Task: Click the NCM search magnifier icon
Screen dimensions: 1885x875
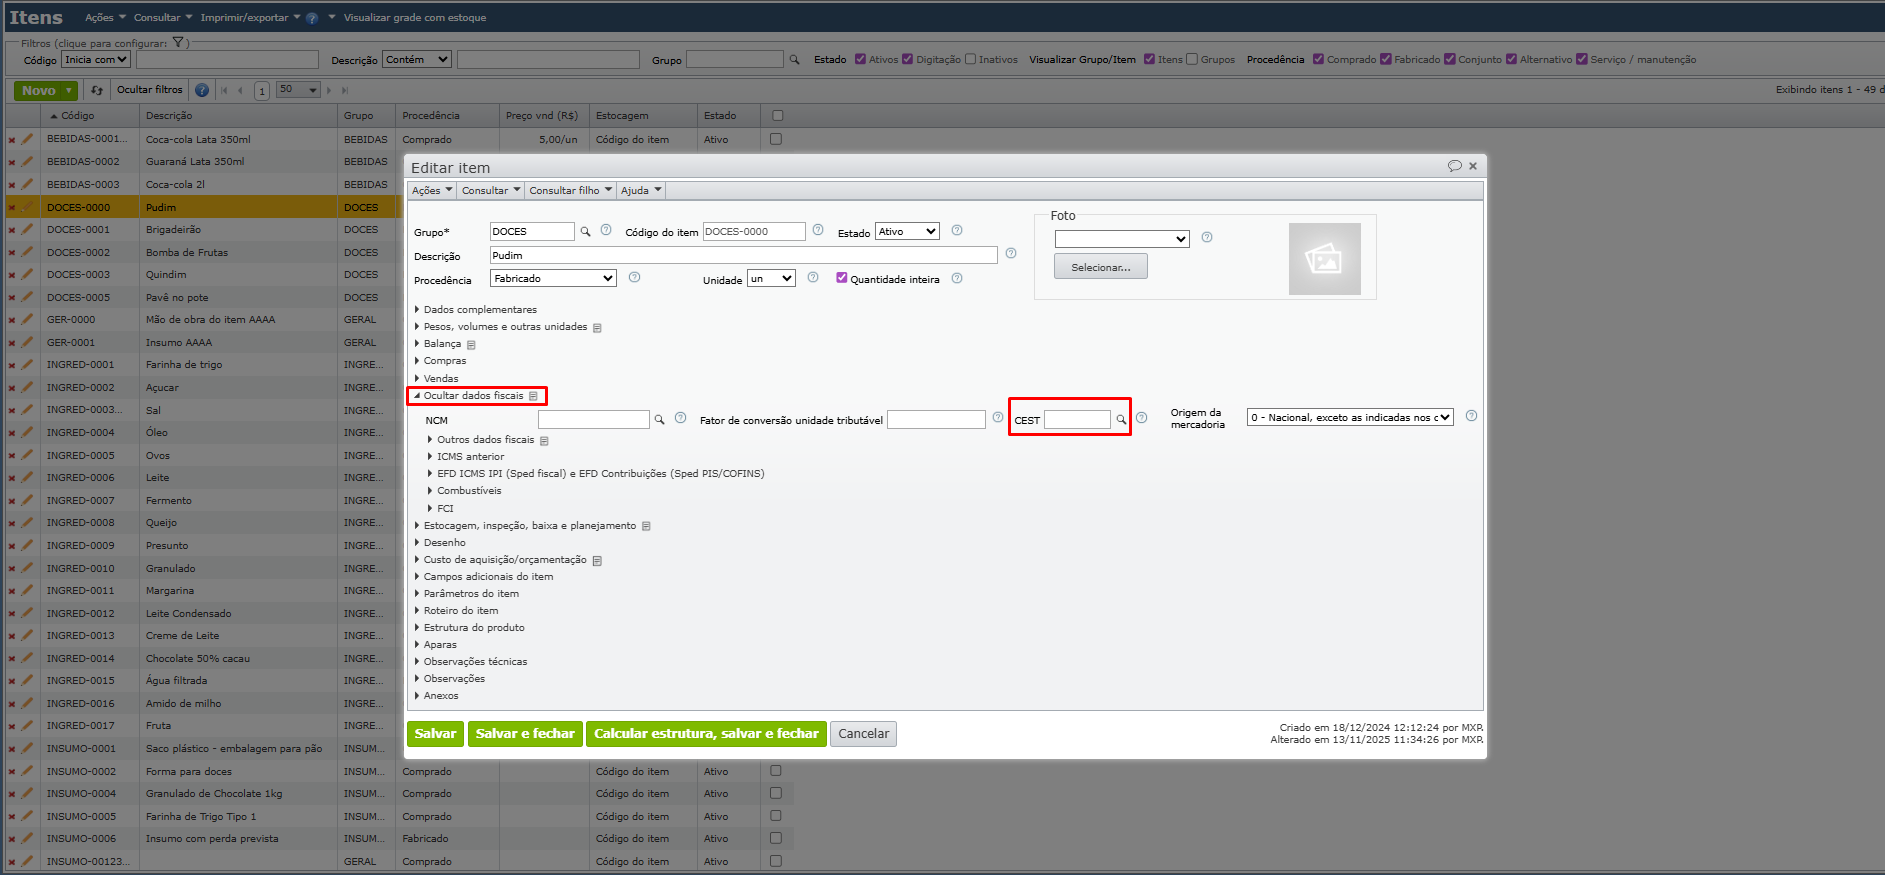Action: click(x=660, y=420)
